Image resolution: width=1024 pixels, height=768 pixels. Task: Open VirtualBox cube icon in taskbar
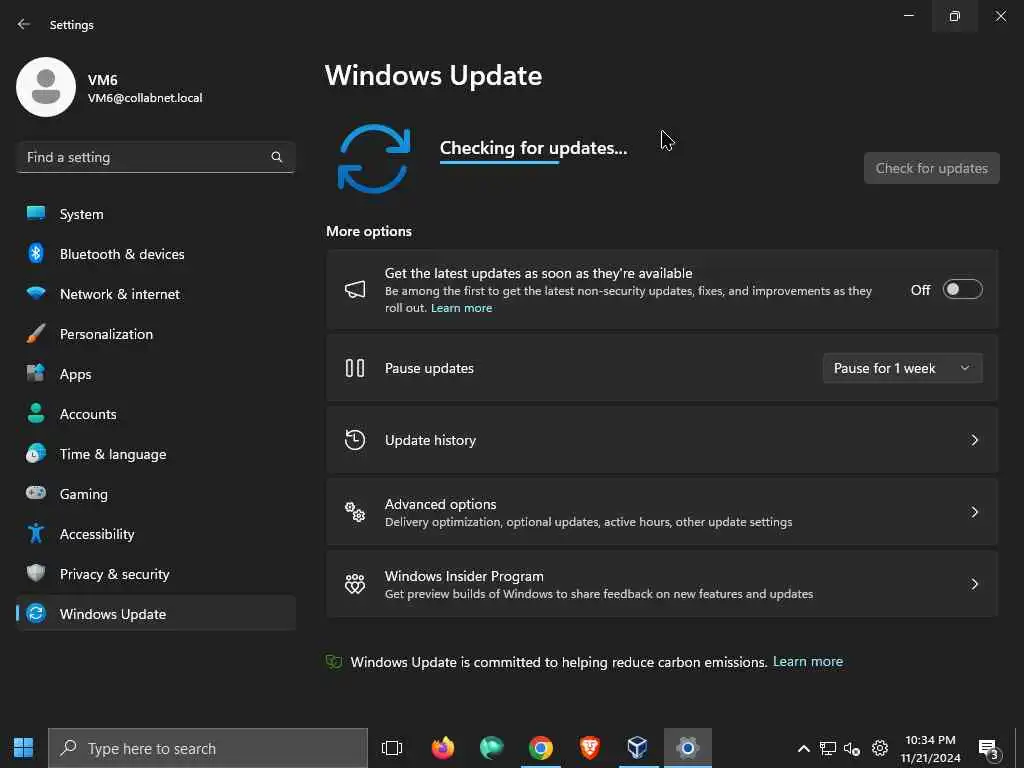coord(638,748)
